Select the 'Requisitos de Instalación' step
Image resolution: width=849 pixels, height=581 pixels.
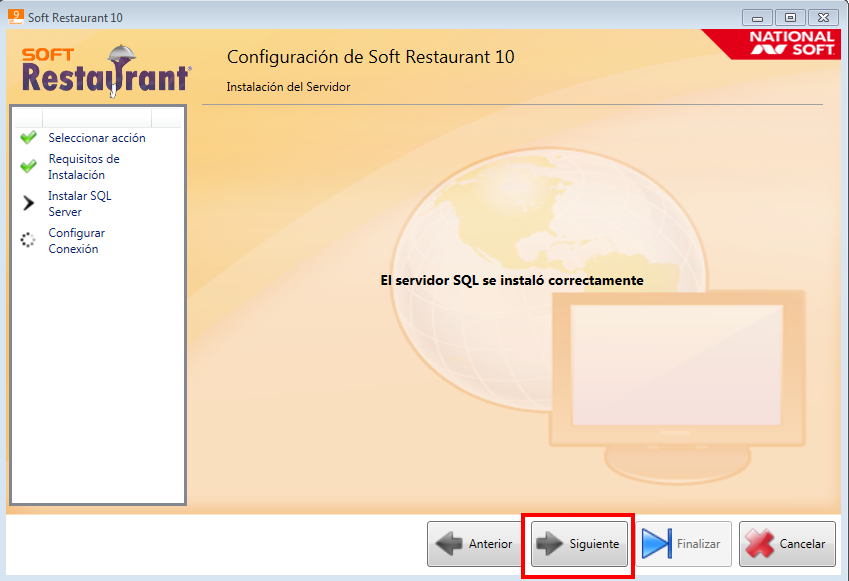pyautogui.click(x=84, y=167)
